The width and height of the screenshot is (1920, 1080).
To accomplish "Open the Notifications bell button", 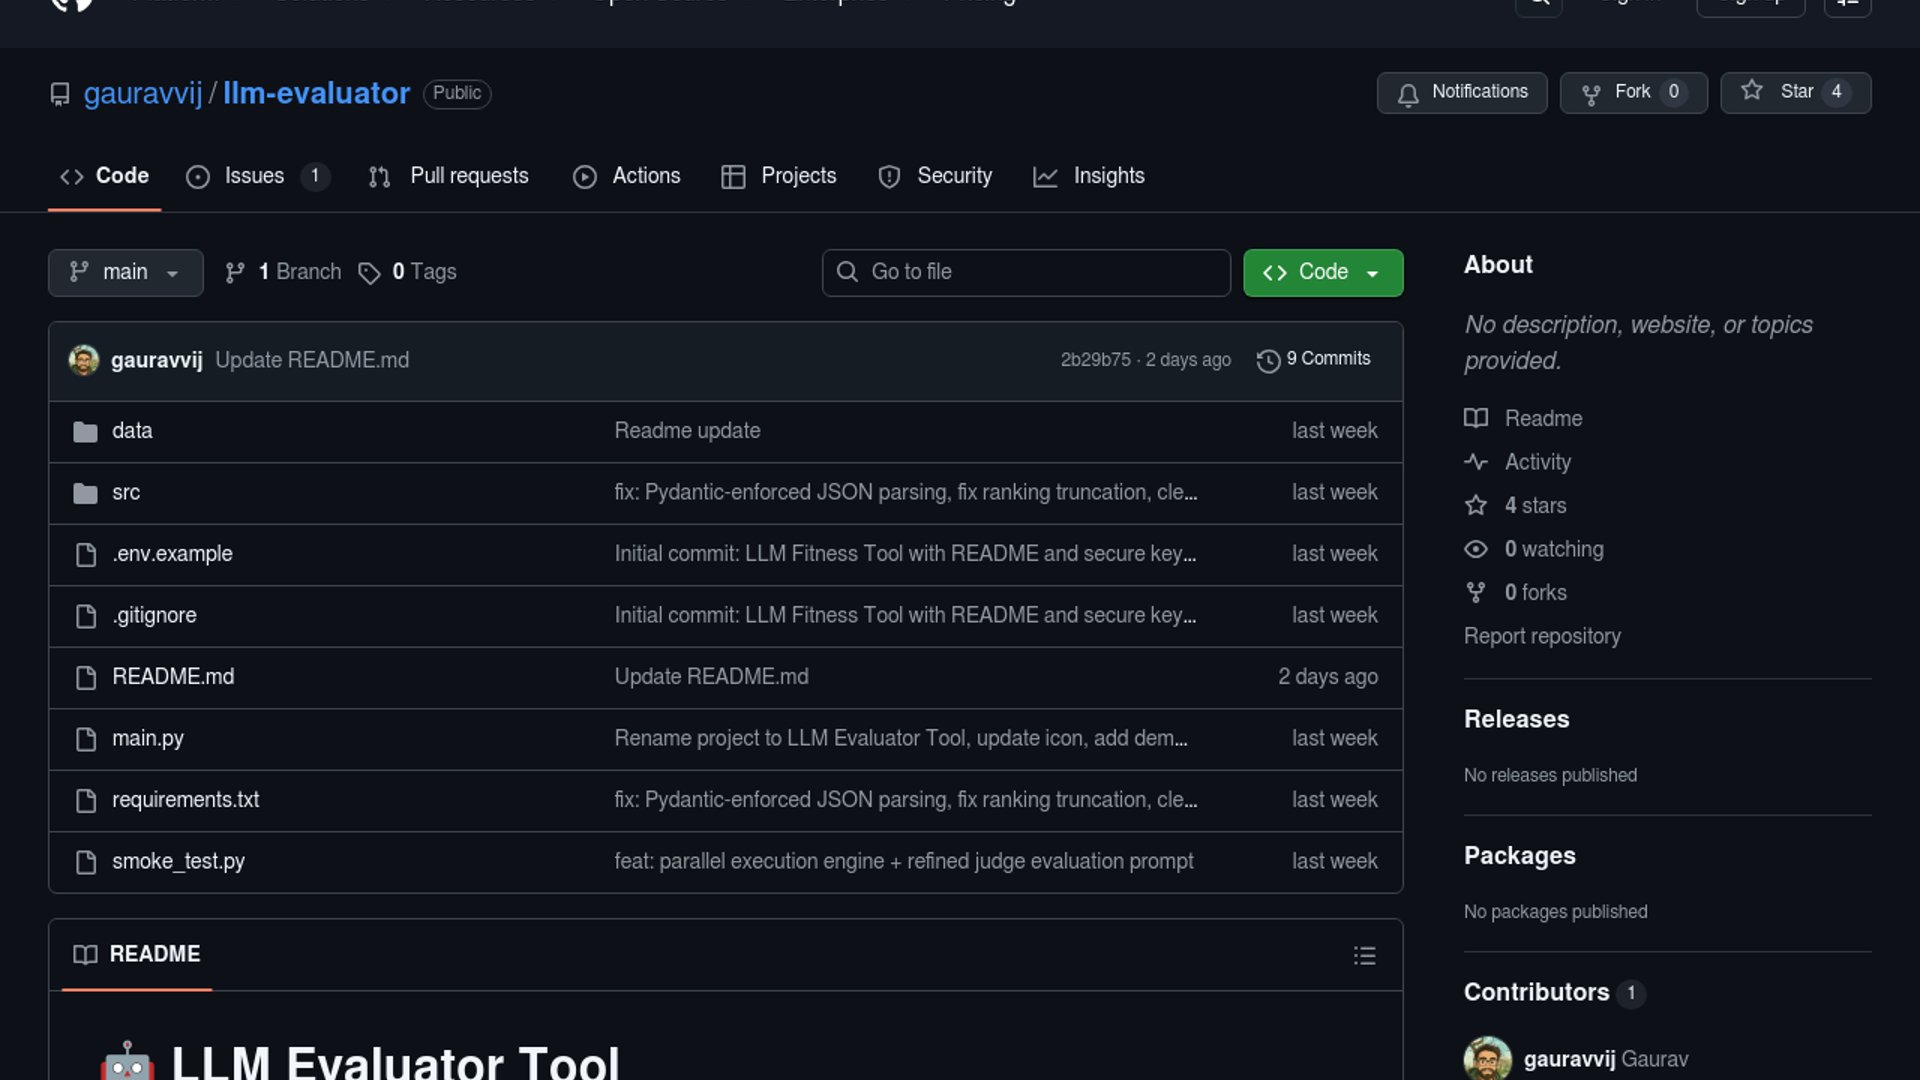I will pyautogui.click(x=1462, y=92).
